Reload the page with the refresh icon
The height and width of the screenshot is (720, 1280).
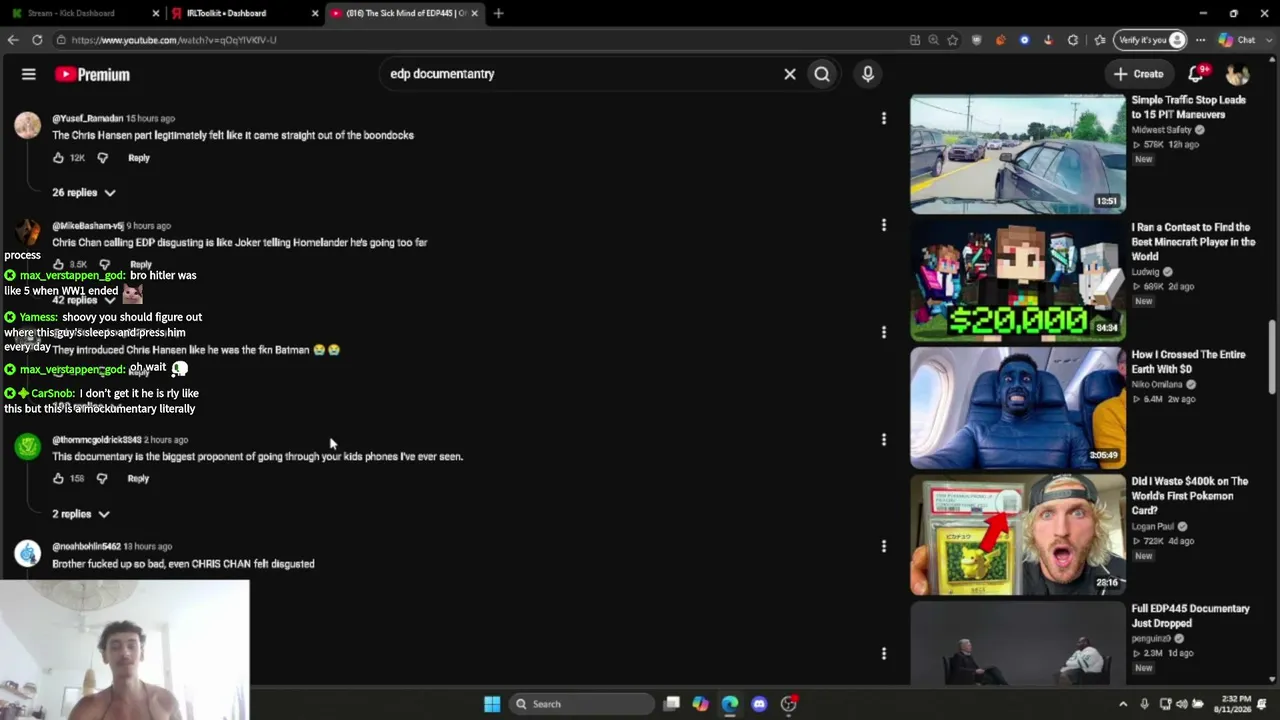tap(37, 40)
